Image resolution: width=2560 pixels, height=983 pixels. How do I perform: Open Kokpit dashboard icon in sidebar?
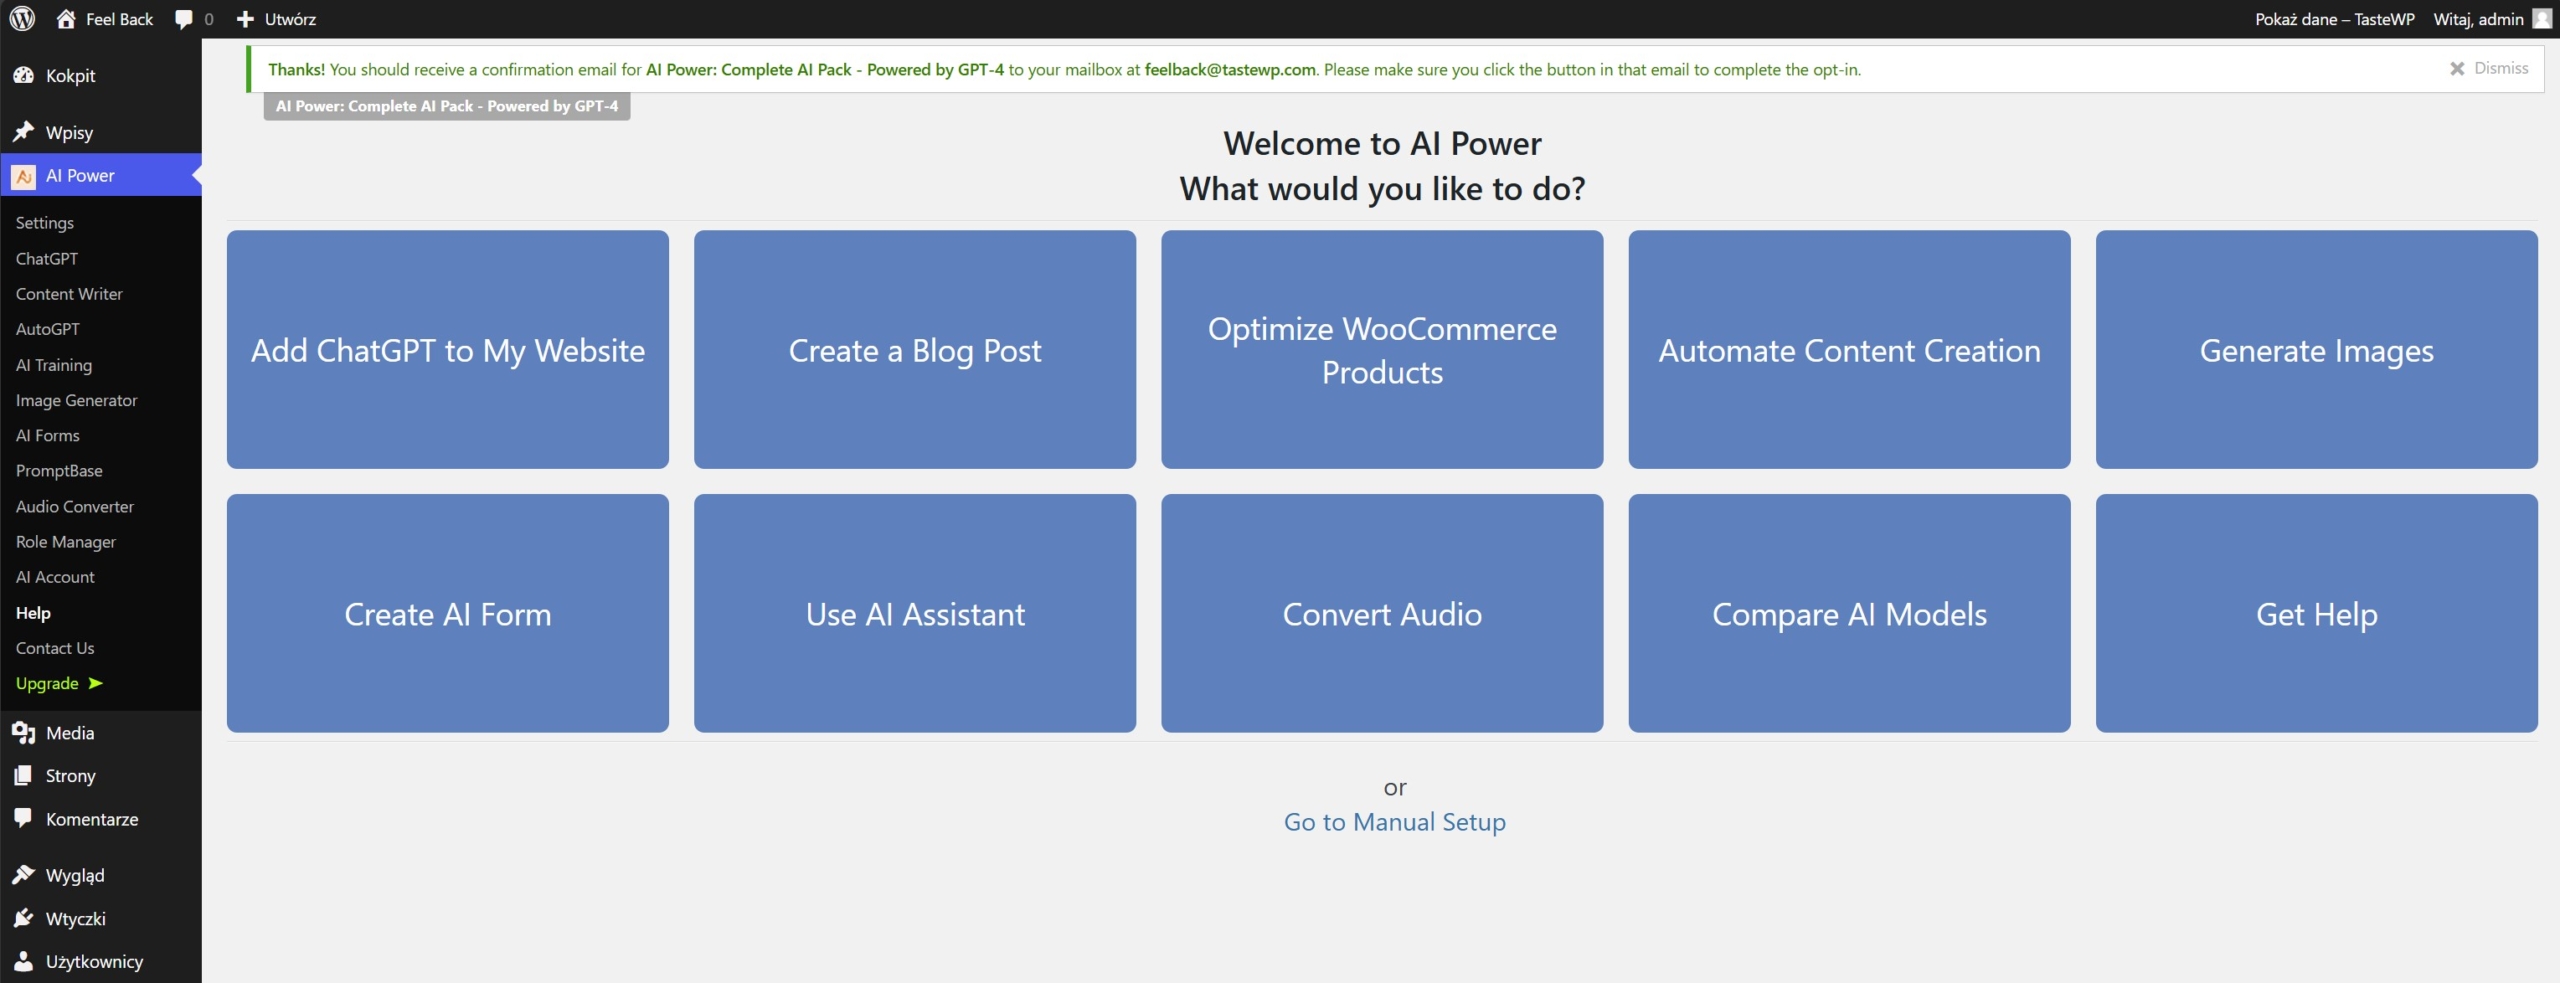(x=24, y=76)
